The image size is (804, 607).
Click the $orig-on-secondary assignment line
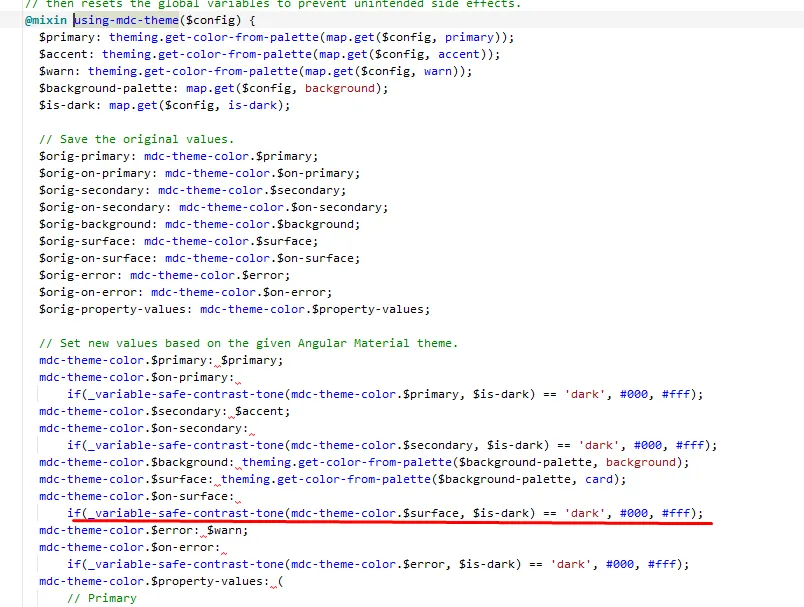pyautogui.click(x=213, y=207)
